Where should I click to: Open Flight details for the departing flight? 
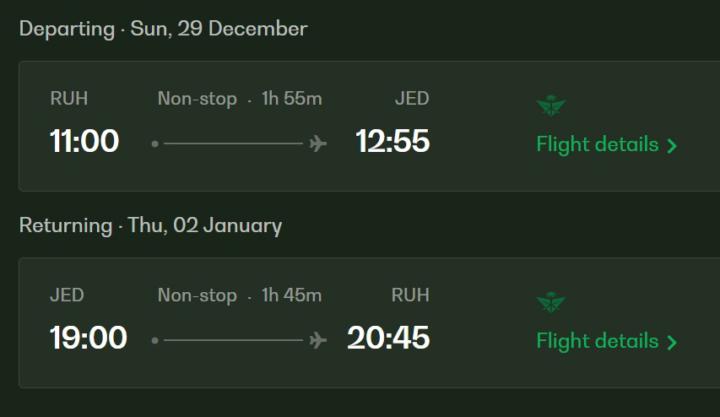click(597, 144)
